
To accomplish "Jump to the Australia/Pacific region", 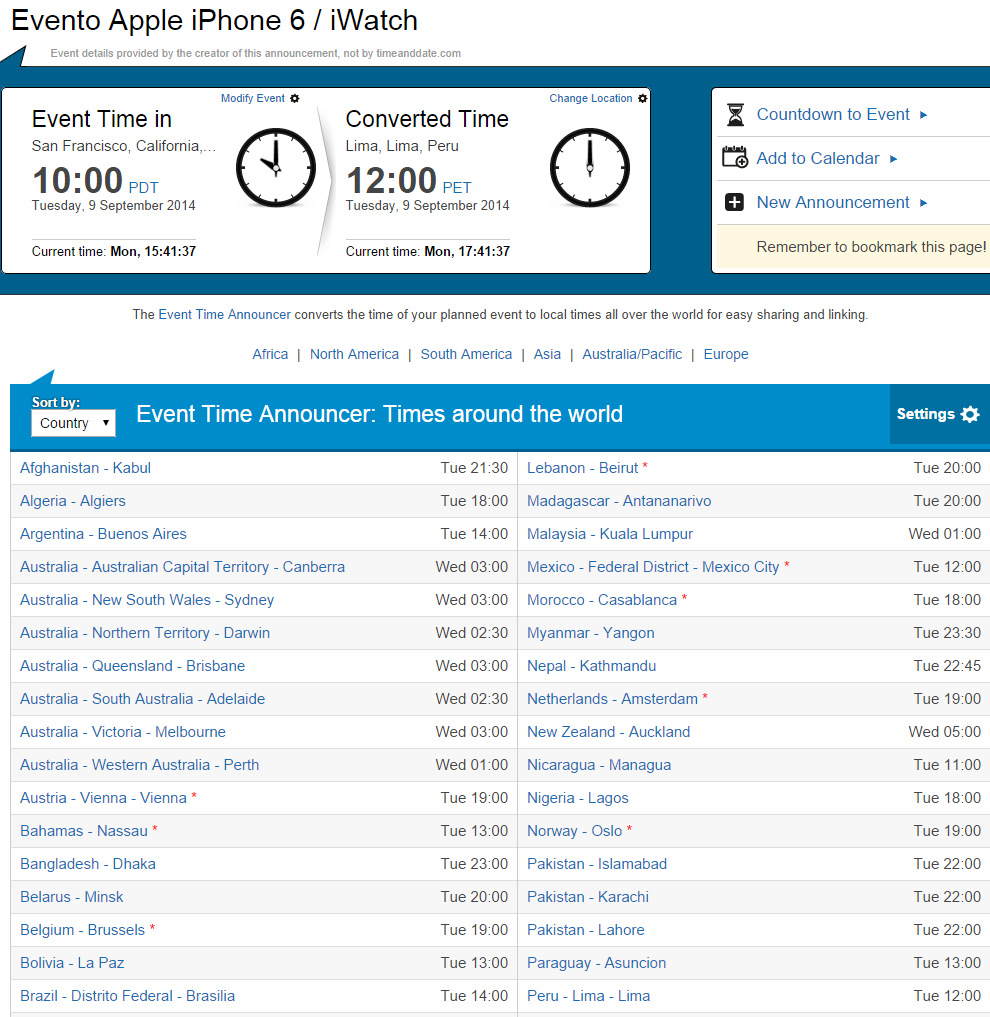I will [x=632, y=354].
